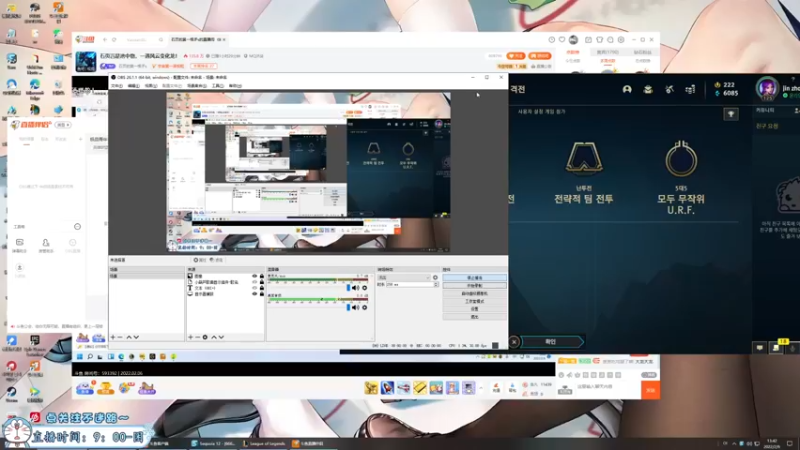Click start recording button in OBS controls
800x450 pixels.
click(x=474, y=286)
